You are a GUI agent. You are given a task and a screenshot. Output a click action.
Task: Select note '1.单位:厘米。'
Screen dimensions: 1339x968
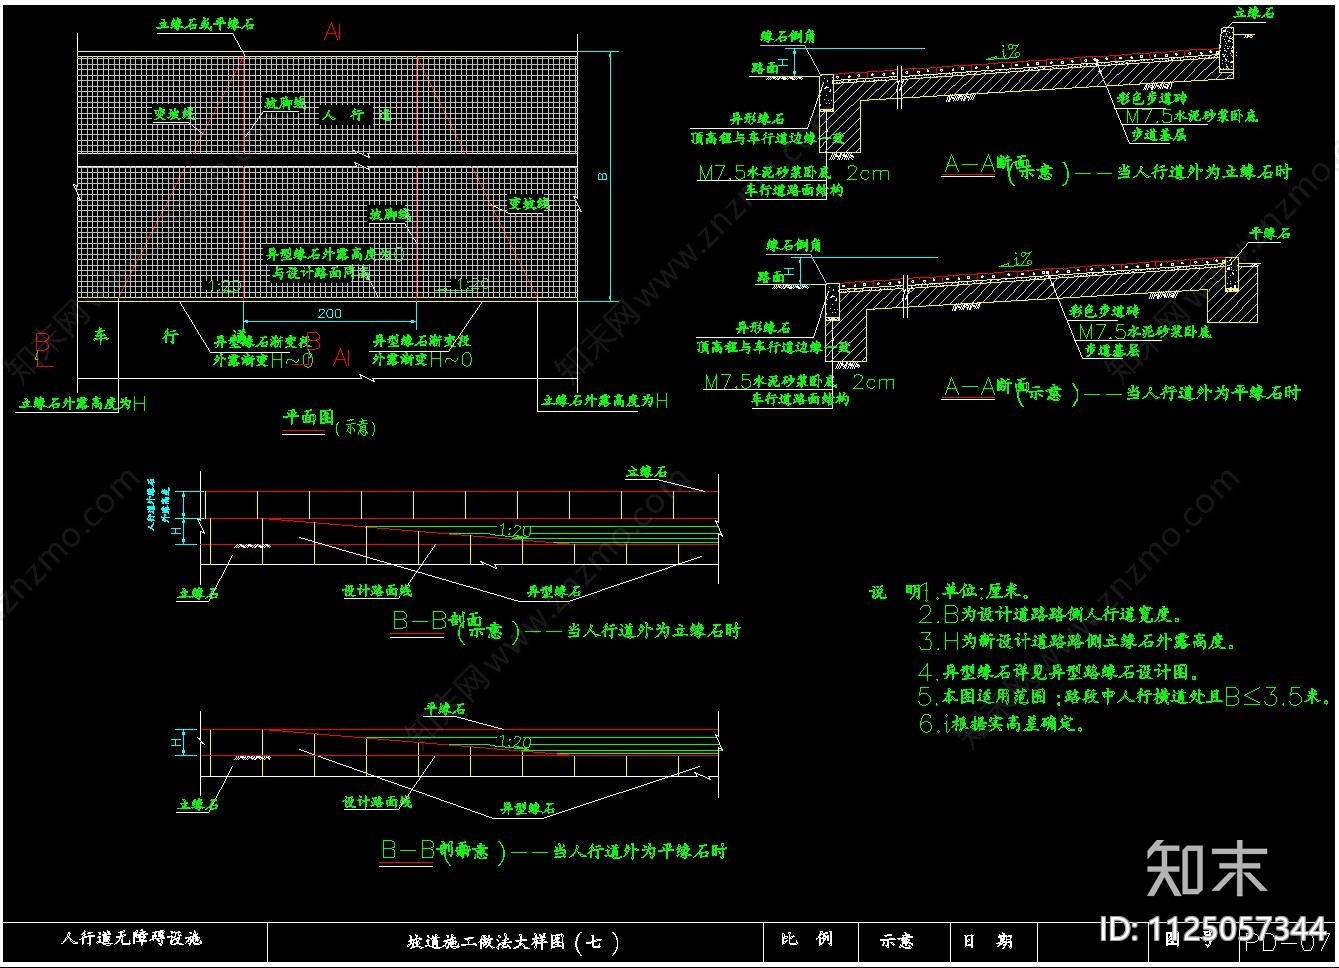[975, 592]
